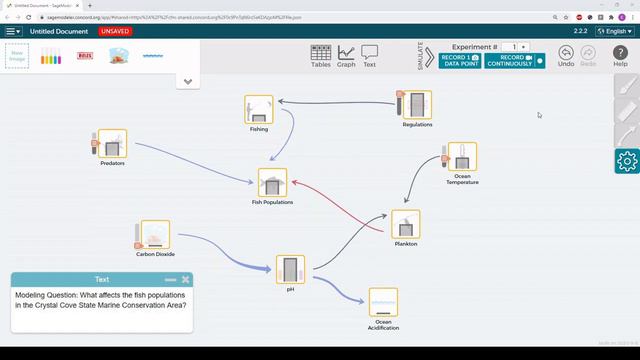
Task: Click the Redo button
Action: coord(588,56)
